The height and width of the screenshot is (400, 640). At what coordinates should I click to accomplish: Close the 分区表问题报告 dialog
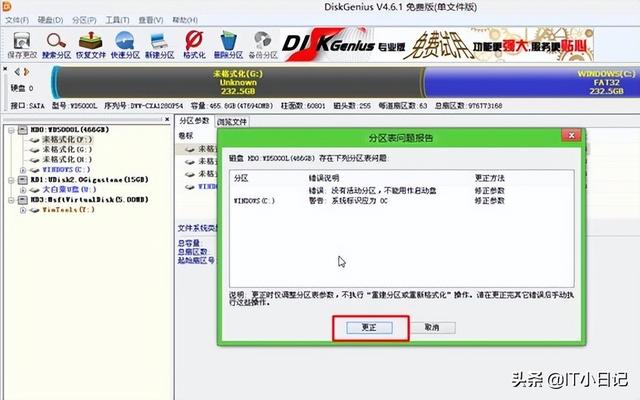point(571,136)
